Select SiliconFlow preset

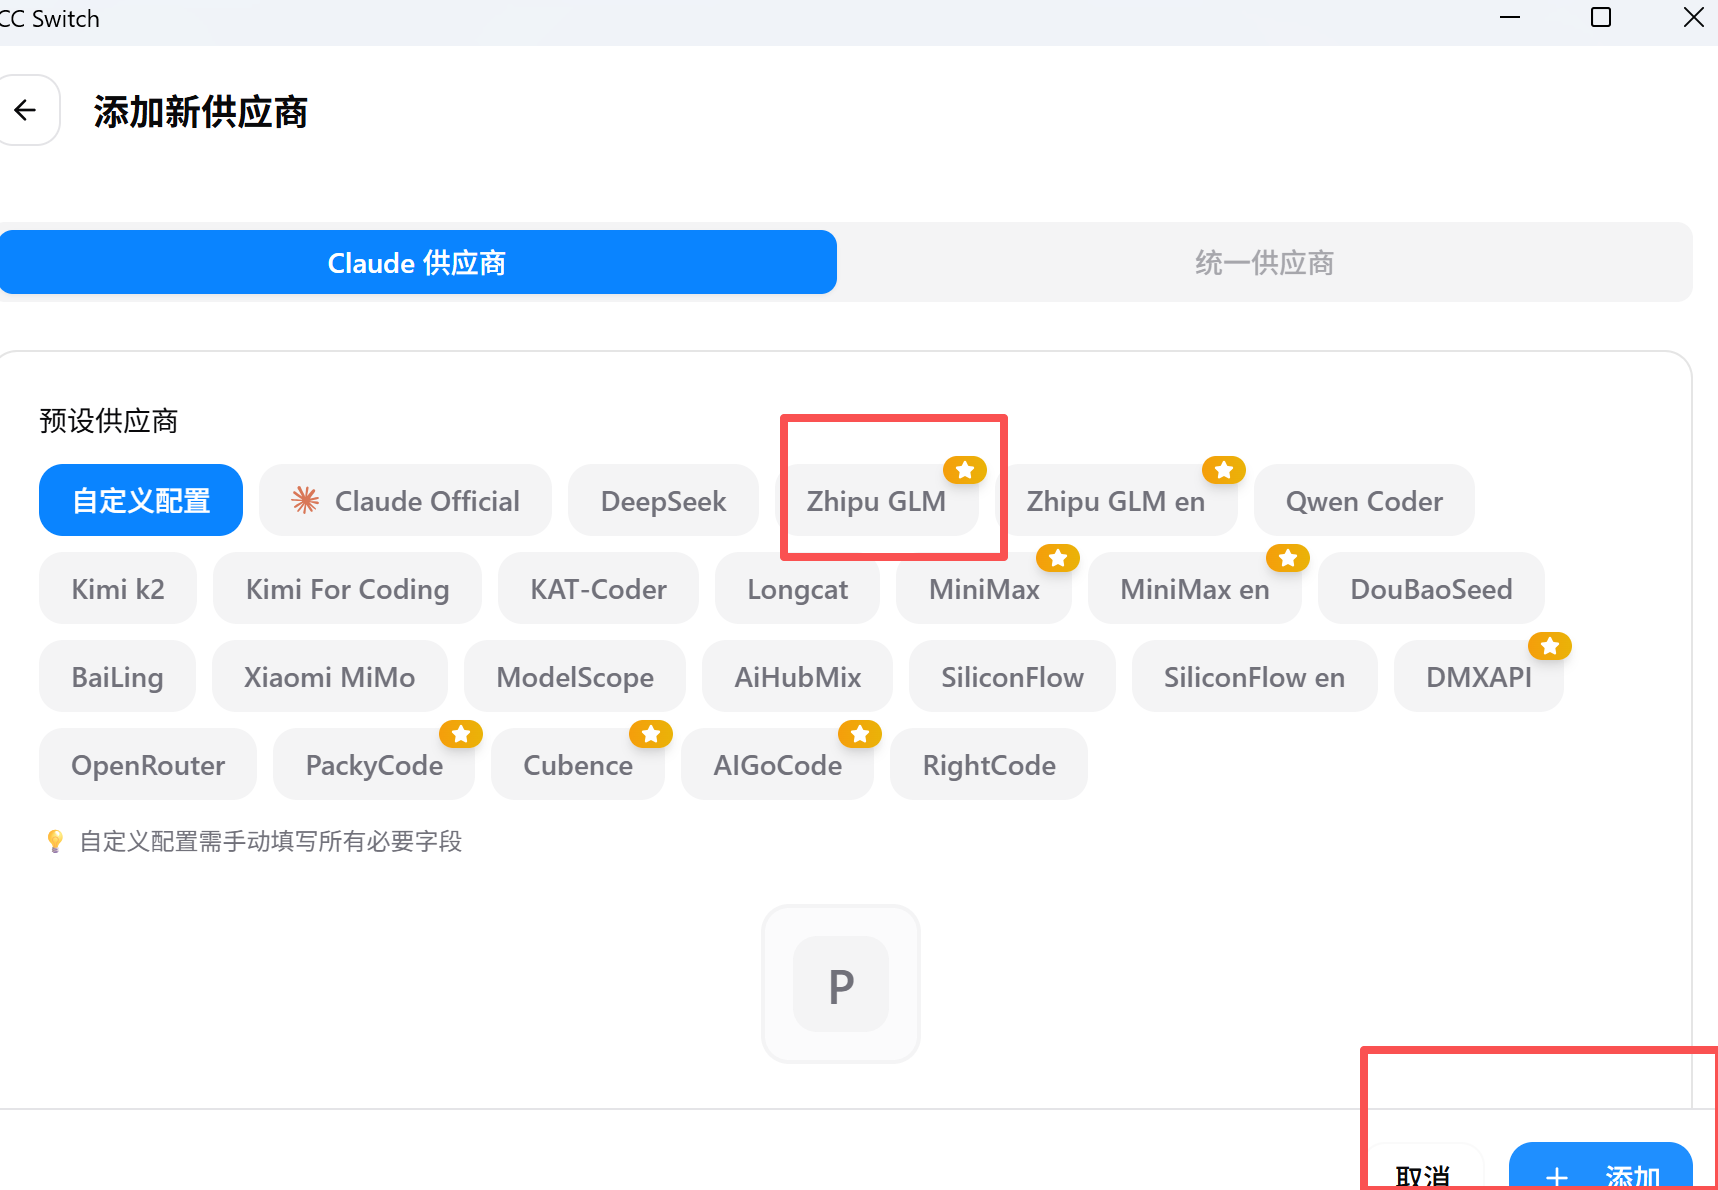[x=1012, y=676]
